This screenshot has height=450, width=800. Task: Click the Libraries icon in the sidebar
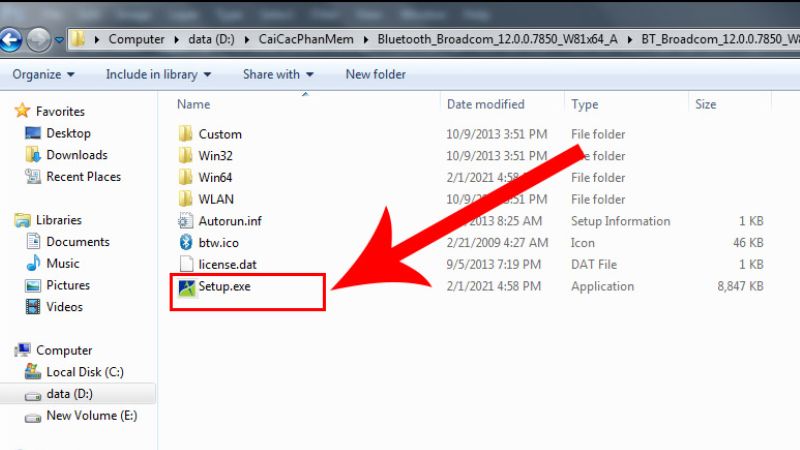click(x=22, y=220)
